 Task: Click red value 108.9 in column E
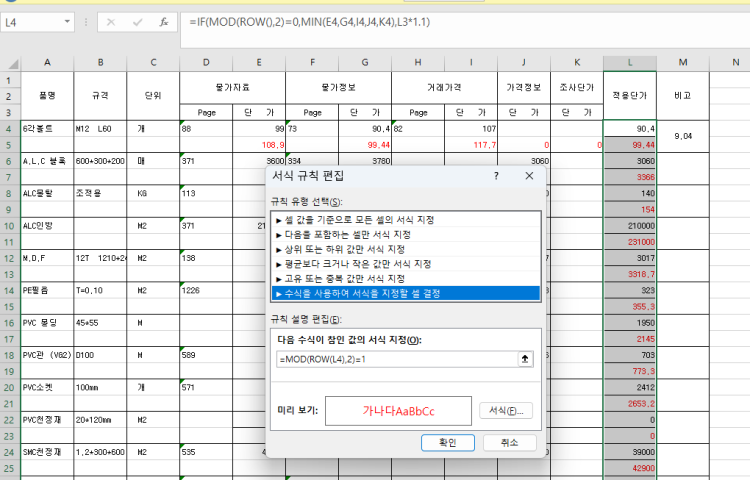pos(259,145)
